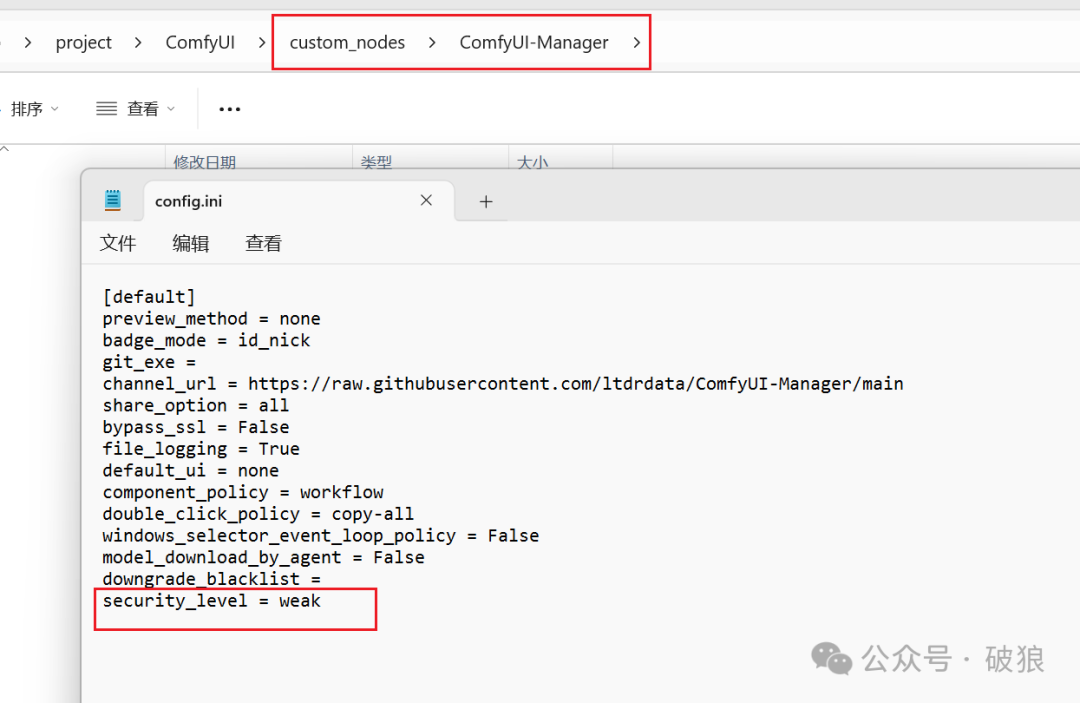Click the file_logging = True line

(201, 449)
